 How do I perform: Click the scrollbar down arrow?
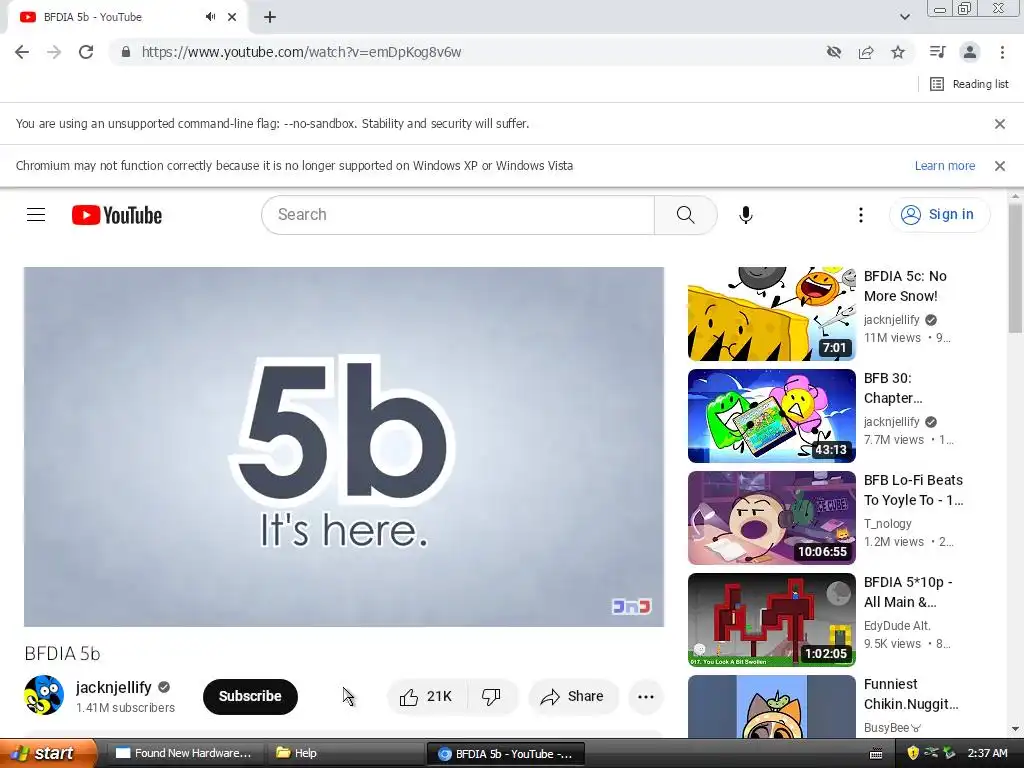pyautogui.click(x=1015, y=729)
